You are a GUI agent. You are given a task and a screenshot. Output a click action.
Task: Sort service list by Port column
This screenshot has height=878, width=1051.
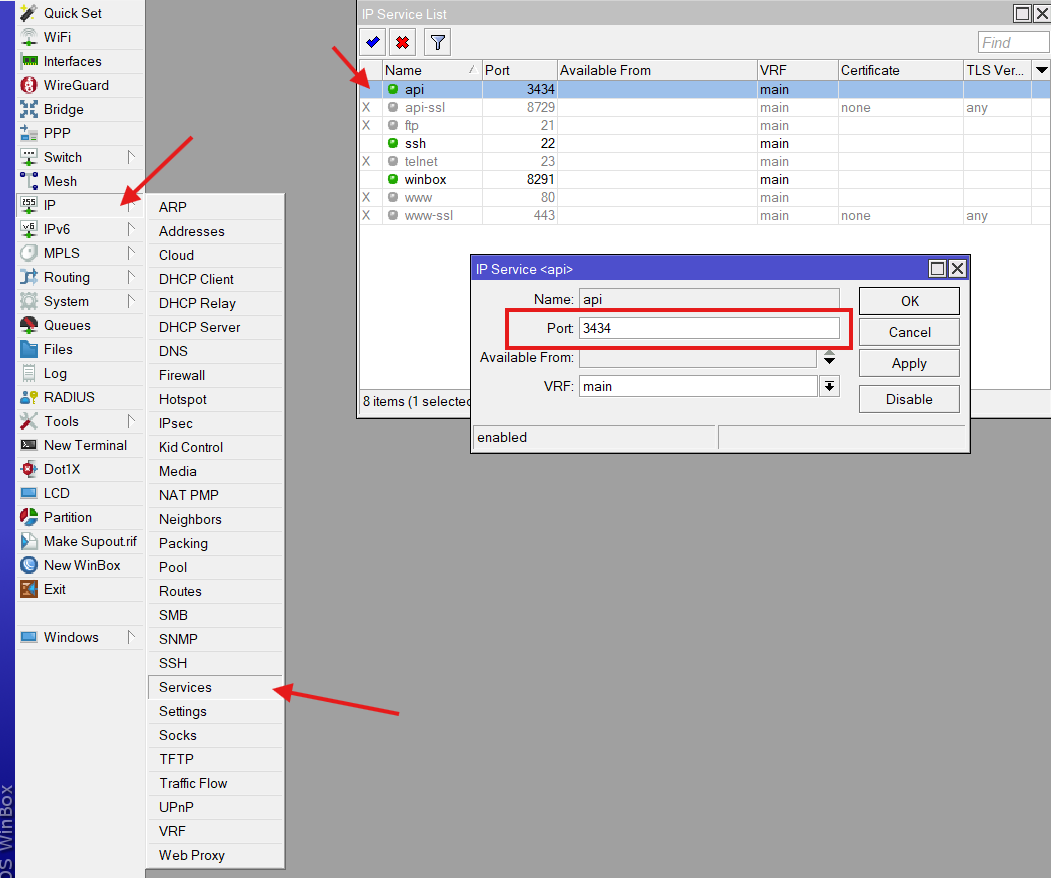[x=519, y=70]
